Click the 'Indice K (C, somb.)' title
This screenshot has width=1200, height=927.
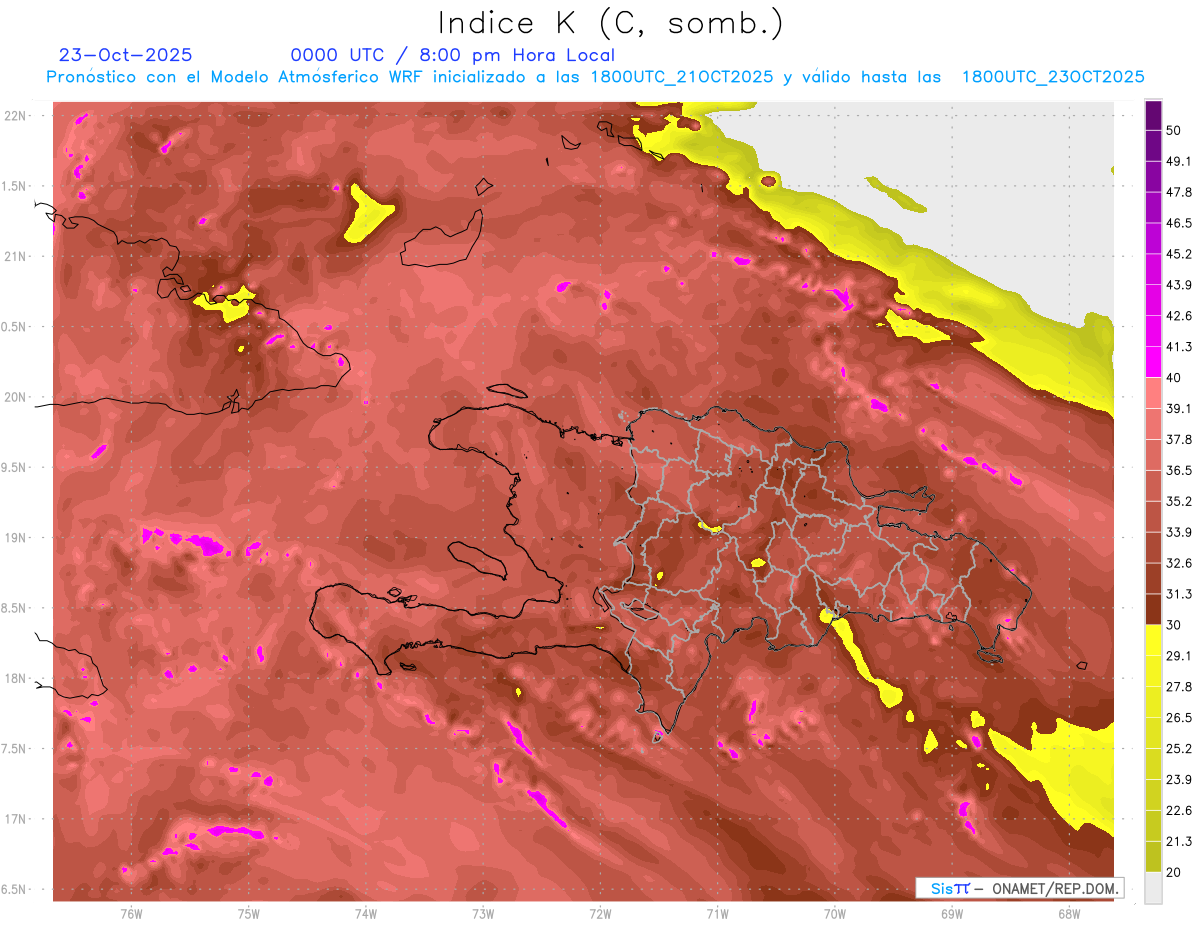(x=611, y=24)
